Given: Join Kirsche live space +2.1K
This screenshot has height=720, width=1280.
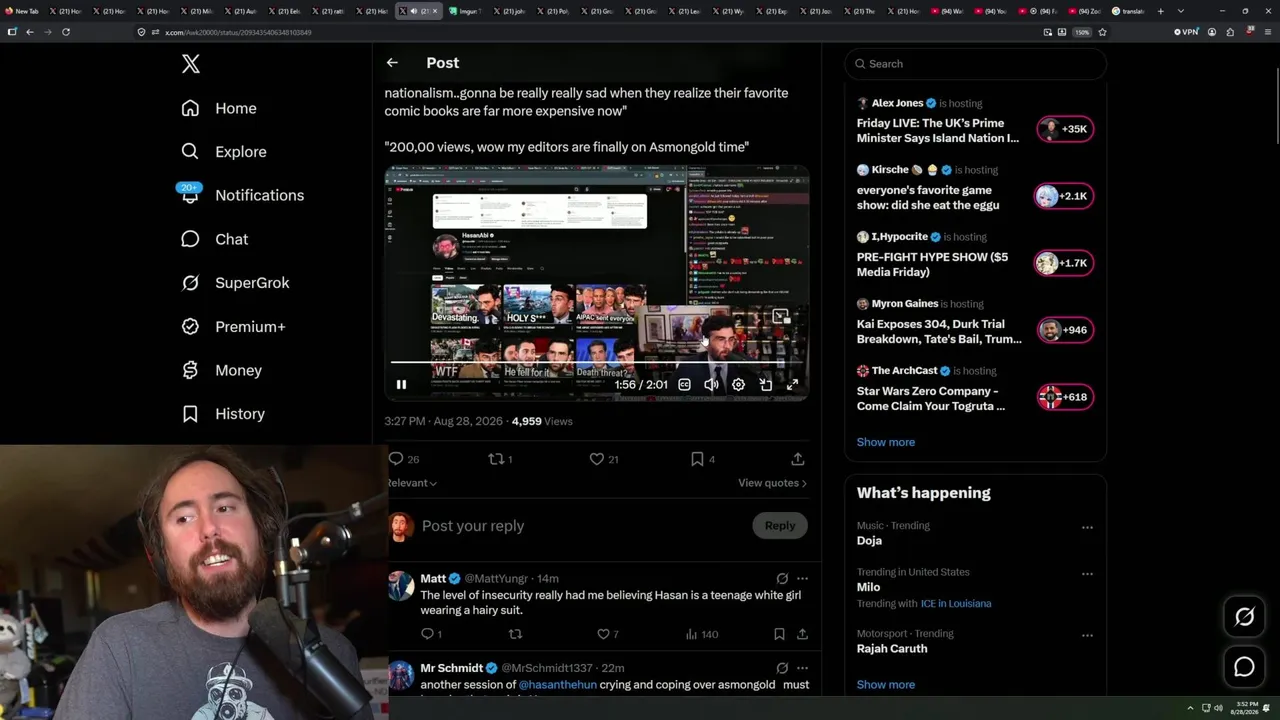Looking at the screenshot, I should click(x=1064, y=196).
